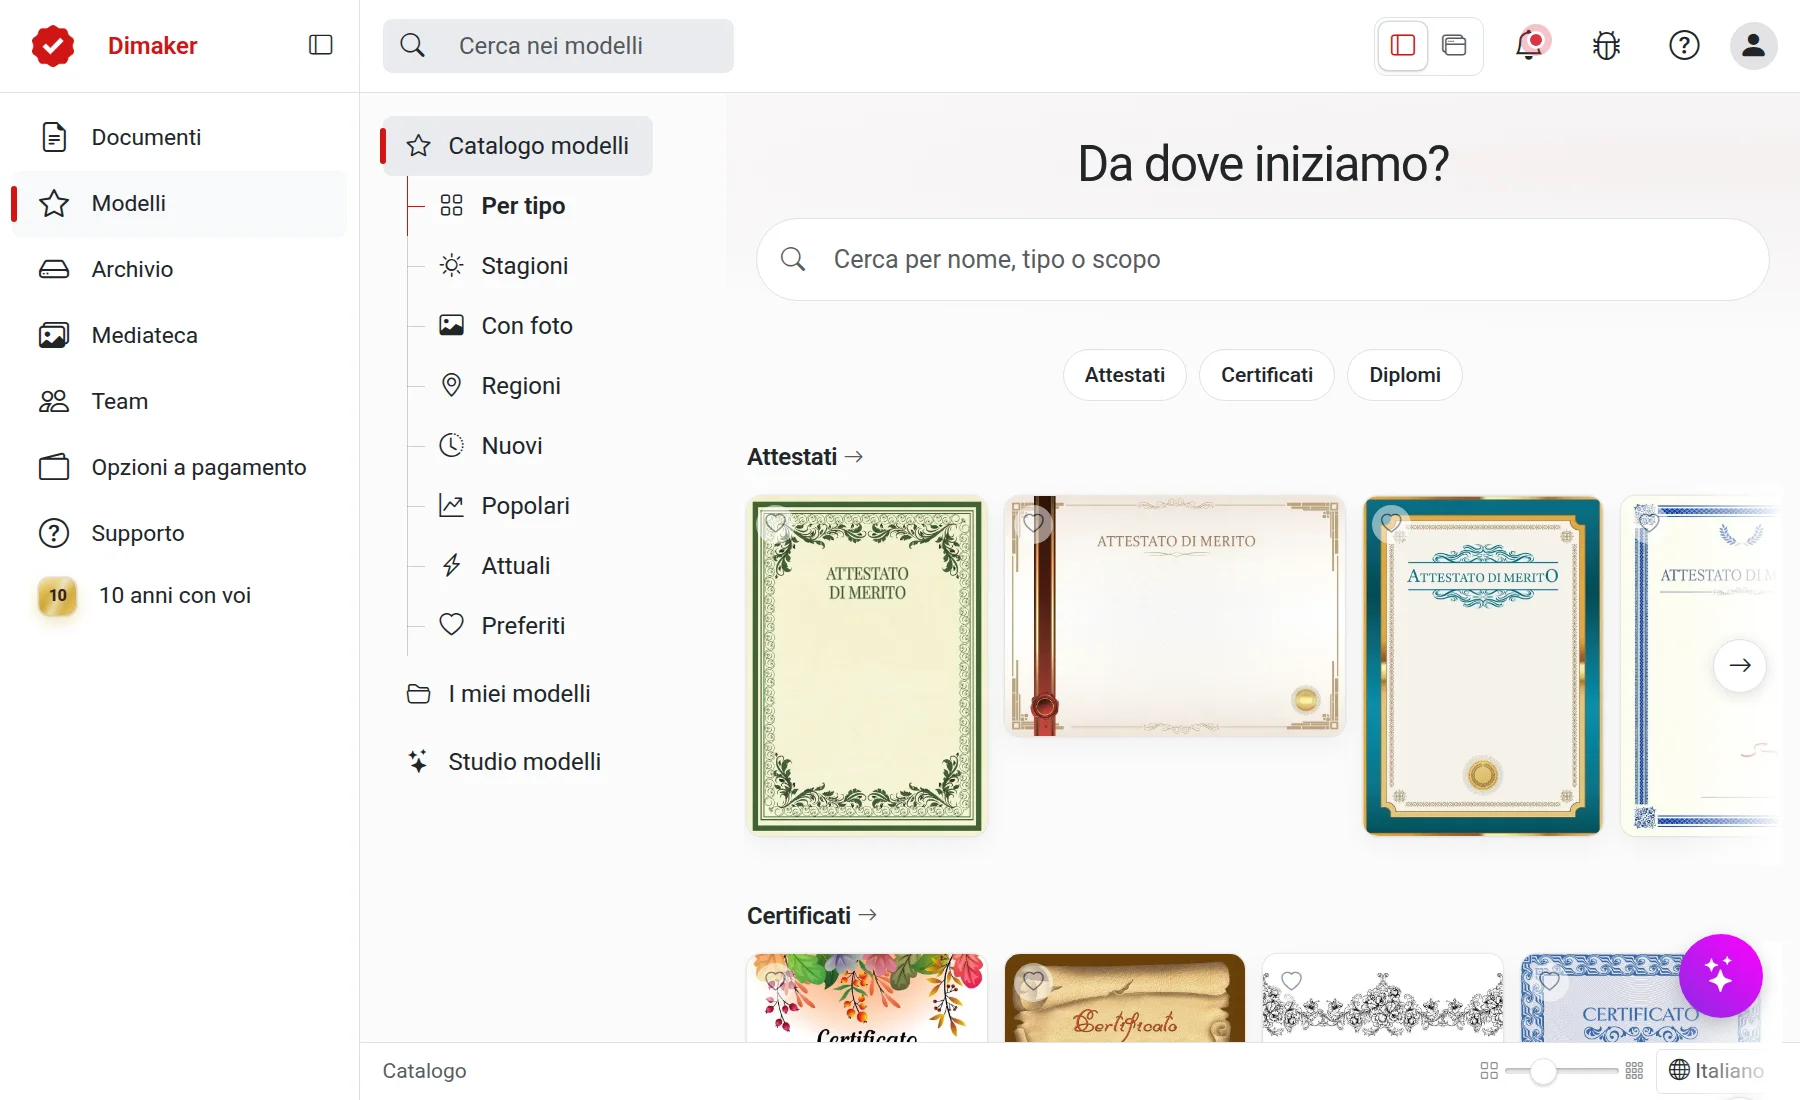Expand the Attestati section
The height and width of the screenshot is (1100, 1800).
(805, 457)
